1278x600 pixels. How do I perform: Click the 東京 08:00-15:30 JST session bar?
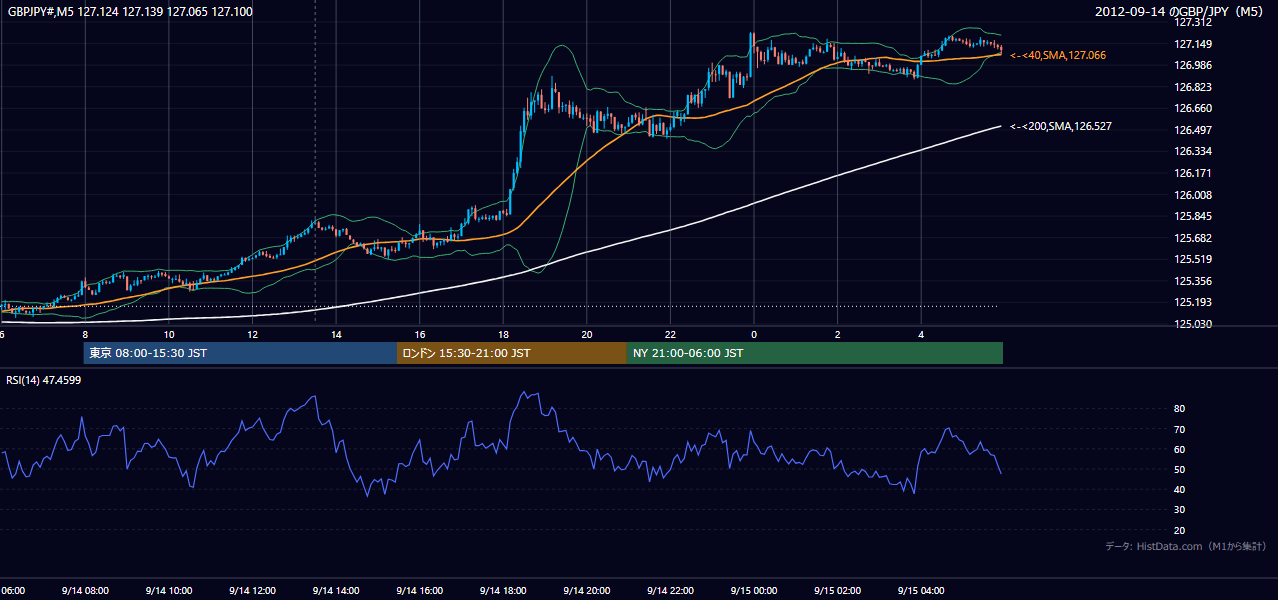[240, 353]
